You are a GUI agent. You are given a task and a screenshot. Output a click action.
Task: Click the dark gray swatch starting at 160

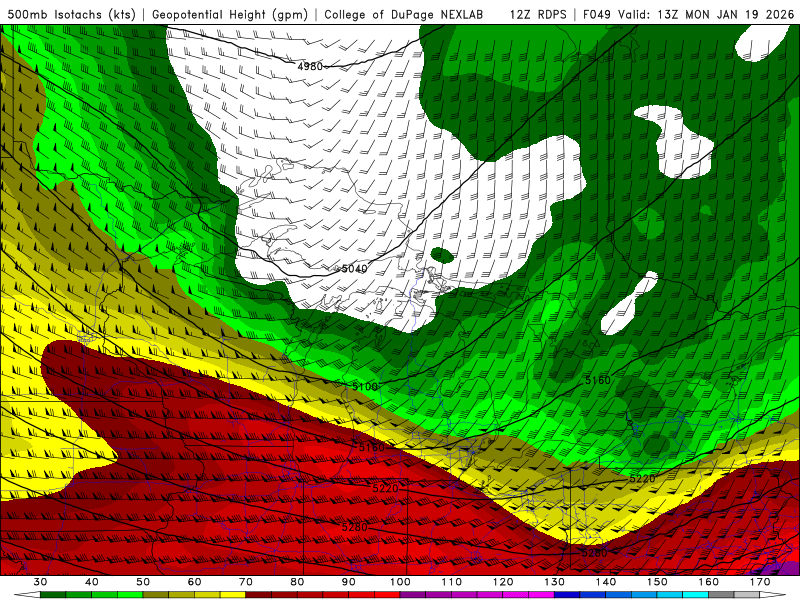(x=721, y=595)
